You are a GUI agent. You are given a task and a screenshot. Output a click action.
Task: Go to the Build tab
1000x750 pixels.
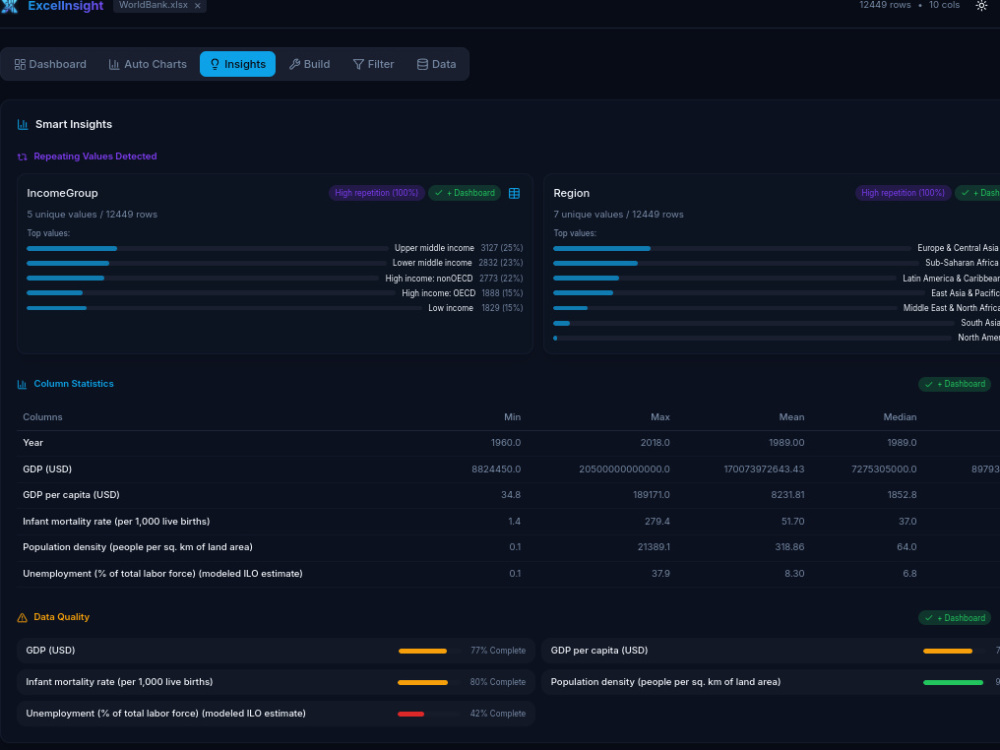(x=310, y=64)
